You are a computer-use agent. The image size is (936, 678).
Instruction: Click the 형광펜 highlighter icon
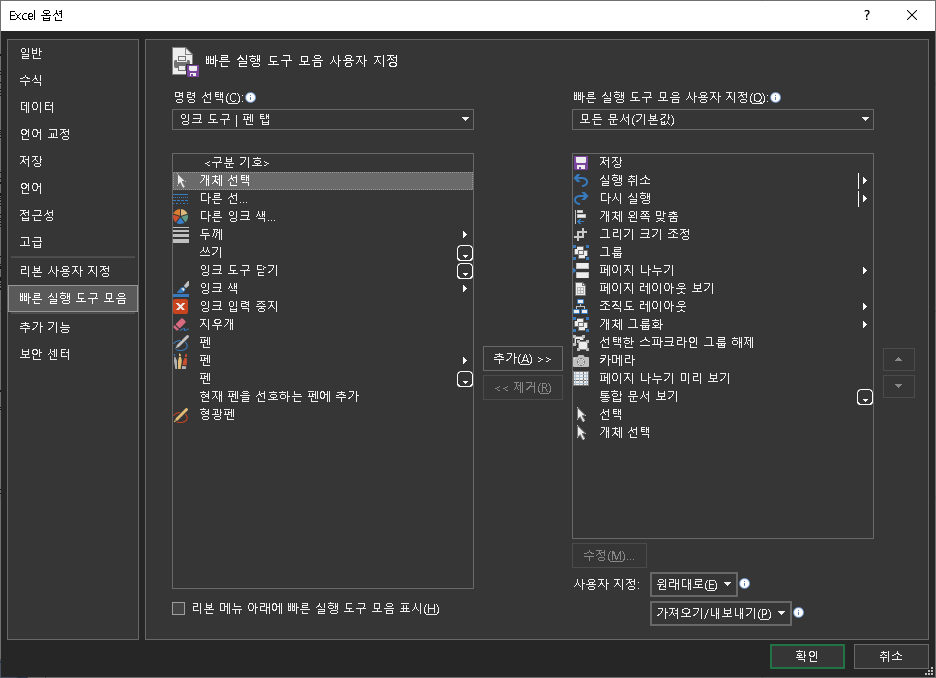point(180,414)
